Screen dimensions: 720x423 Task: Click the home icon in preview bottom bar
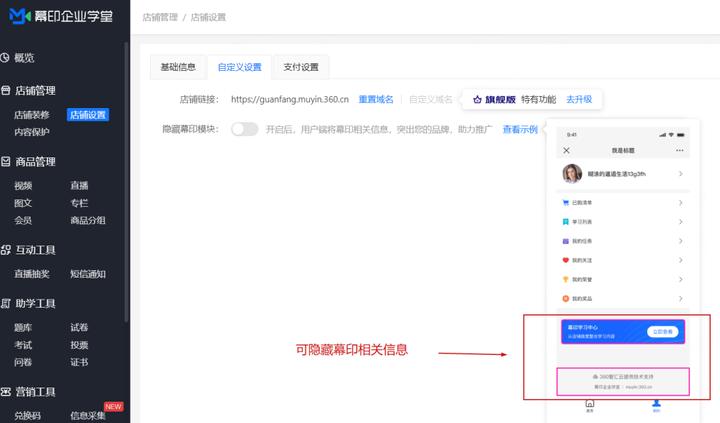(590, 404)
